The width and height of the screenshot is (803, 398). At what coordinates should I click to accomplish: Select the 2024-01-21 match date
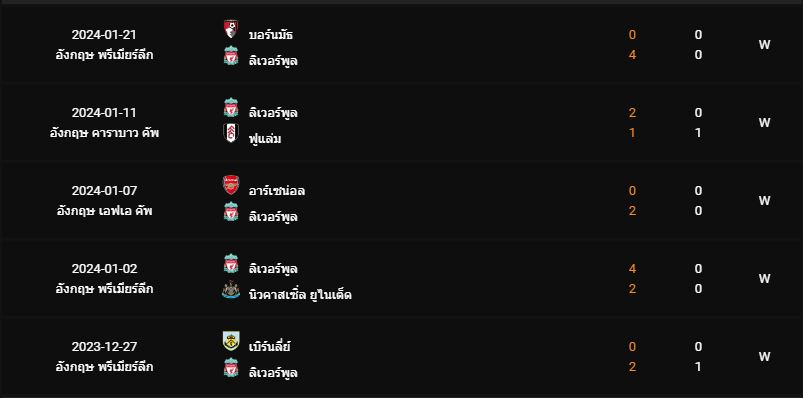[x=104, y=35]
